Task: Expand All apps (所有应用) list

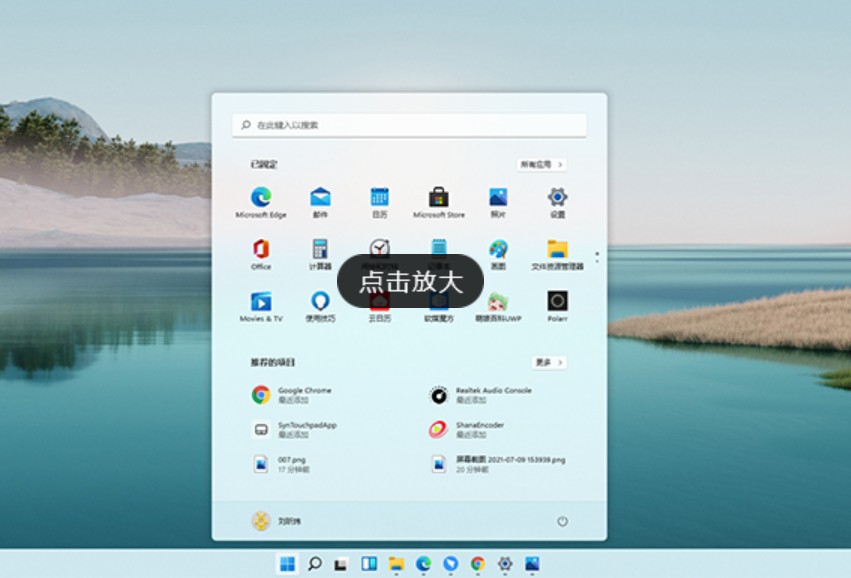Action: 542,164
